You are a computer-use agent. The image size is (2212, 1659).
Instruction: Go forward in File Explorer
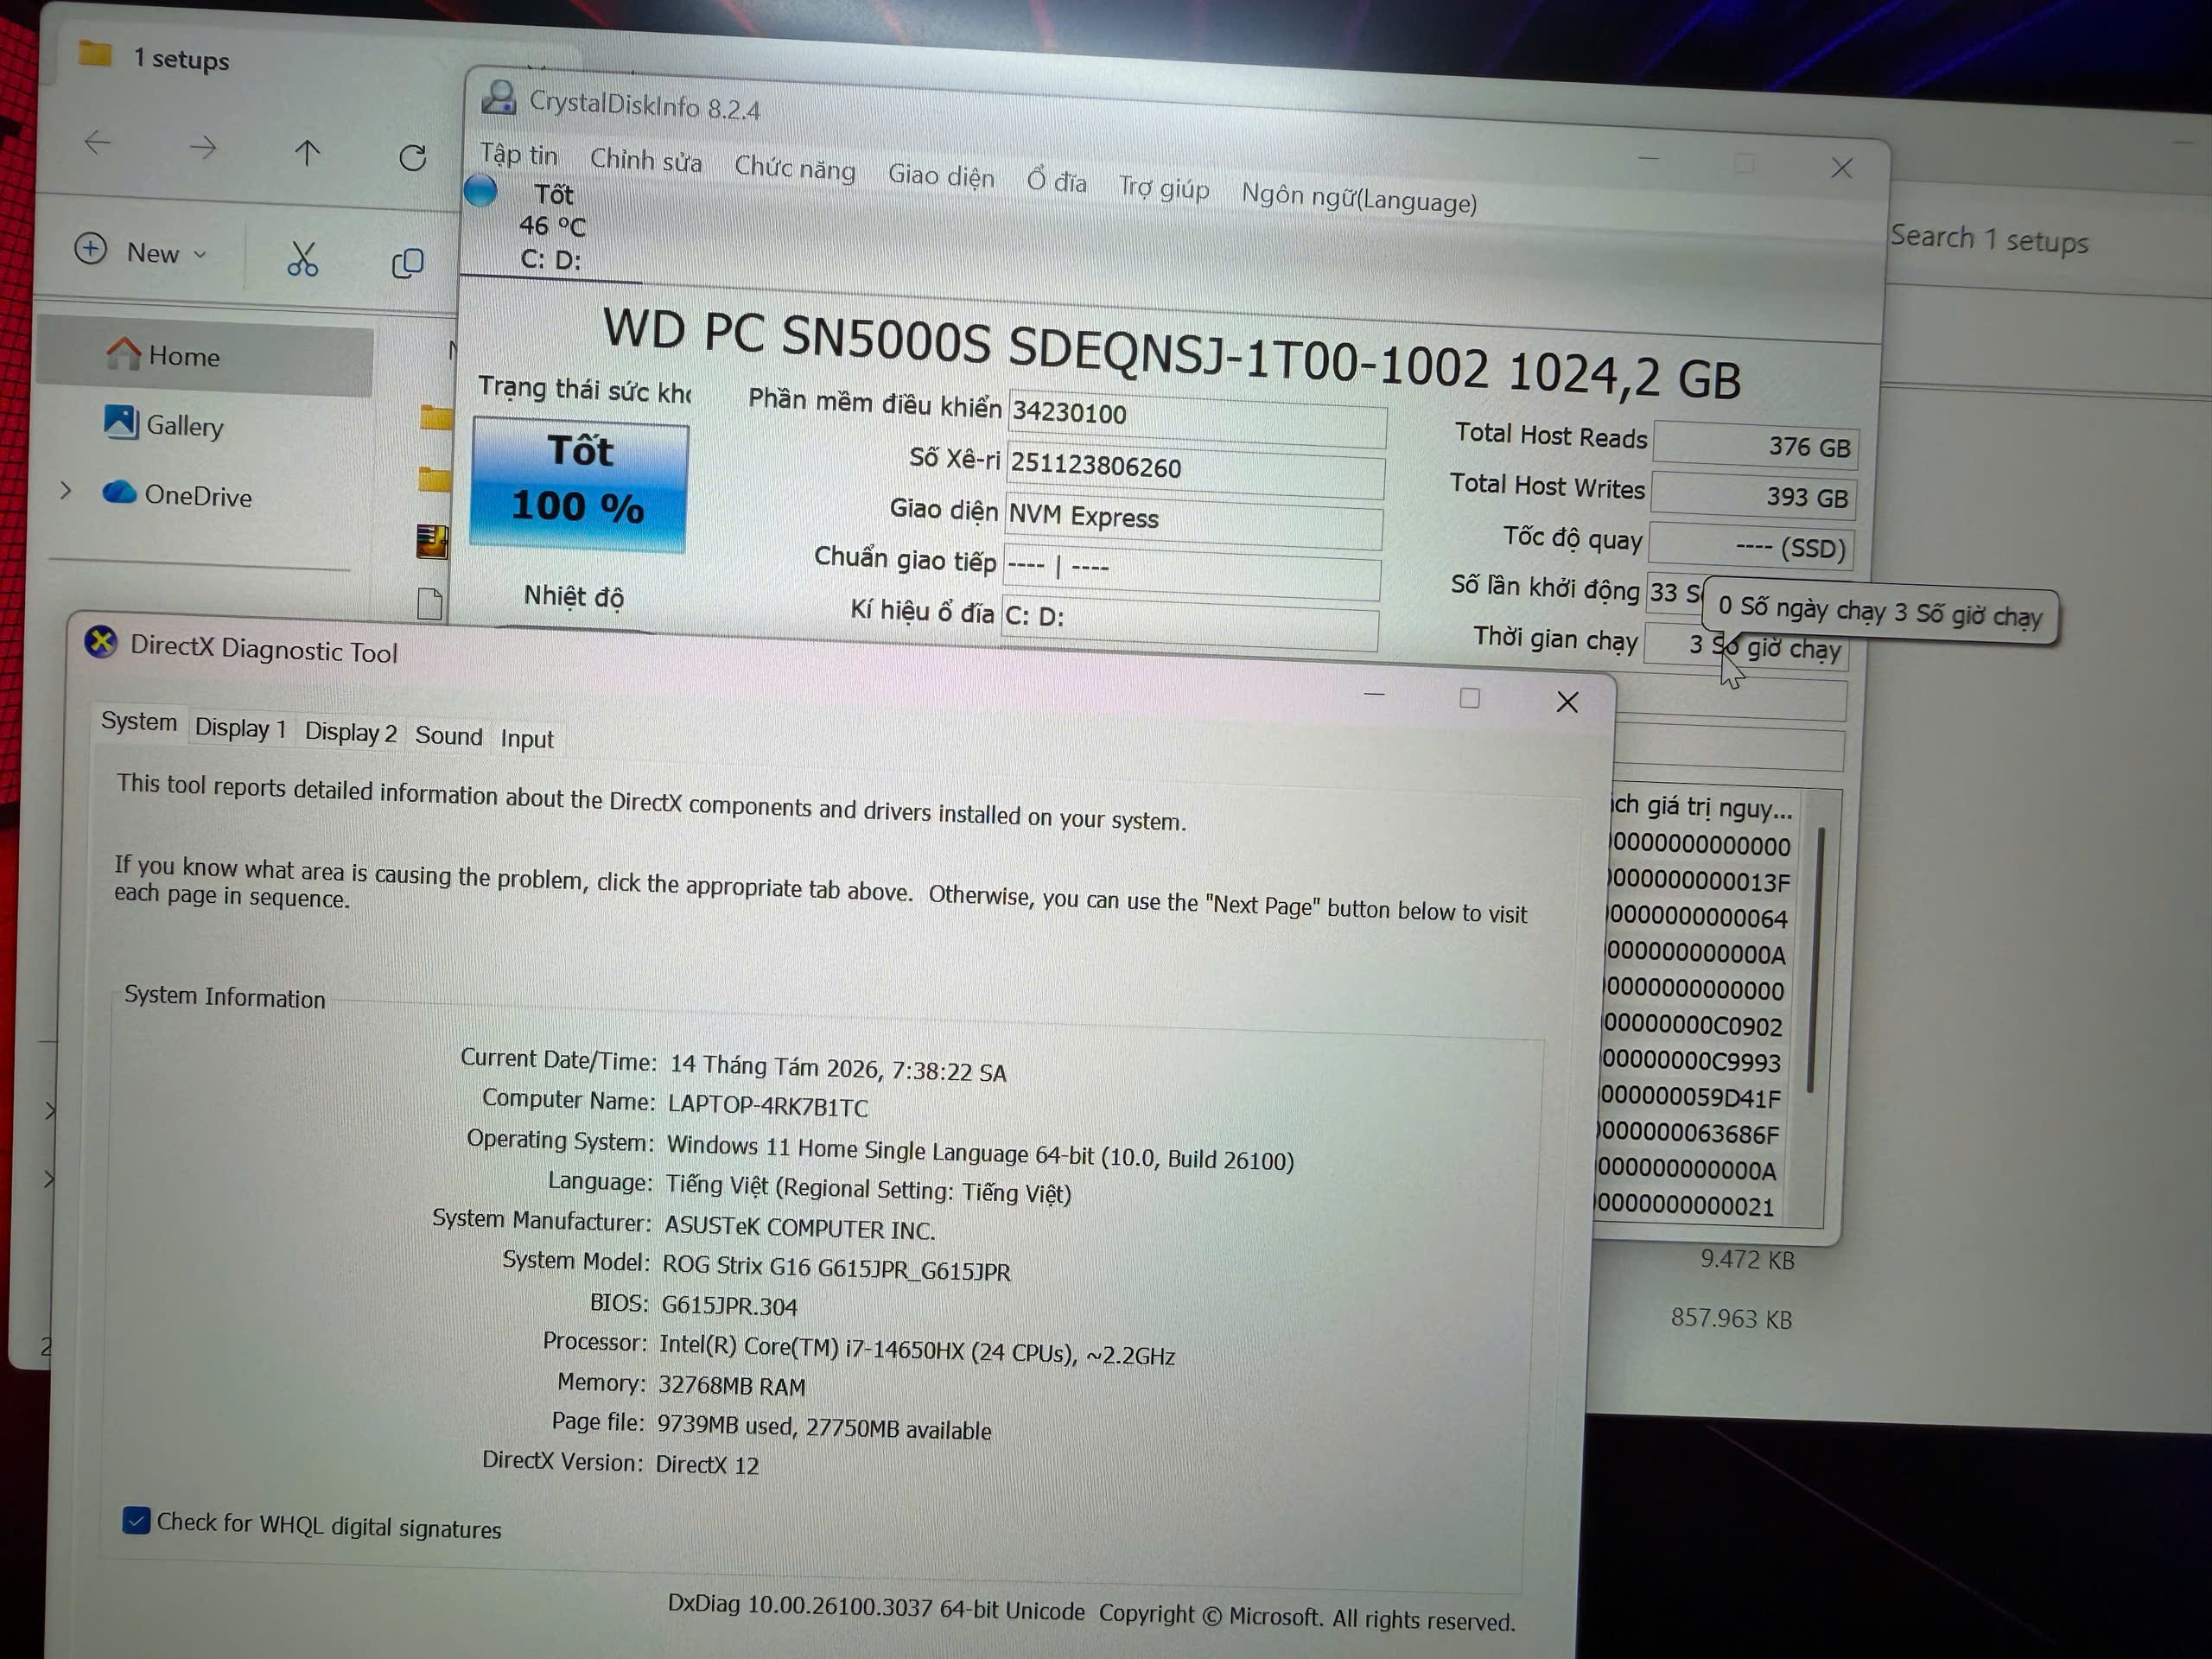(x=203, y=148)
